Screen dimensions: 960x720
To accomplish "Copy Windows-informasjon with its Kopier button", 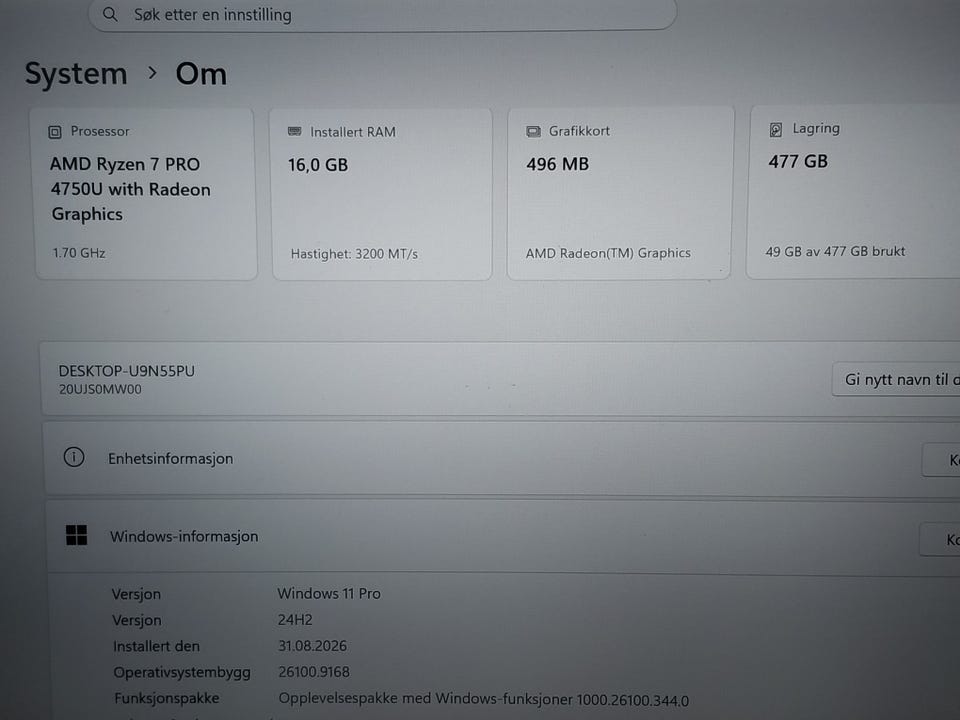I will (x=940, y=539).
